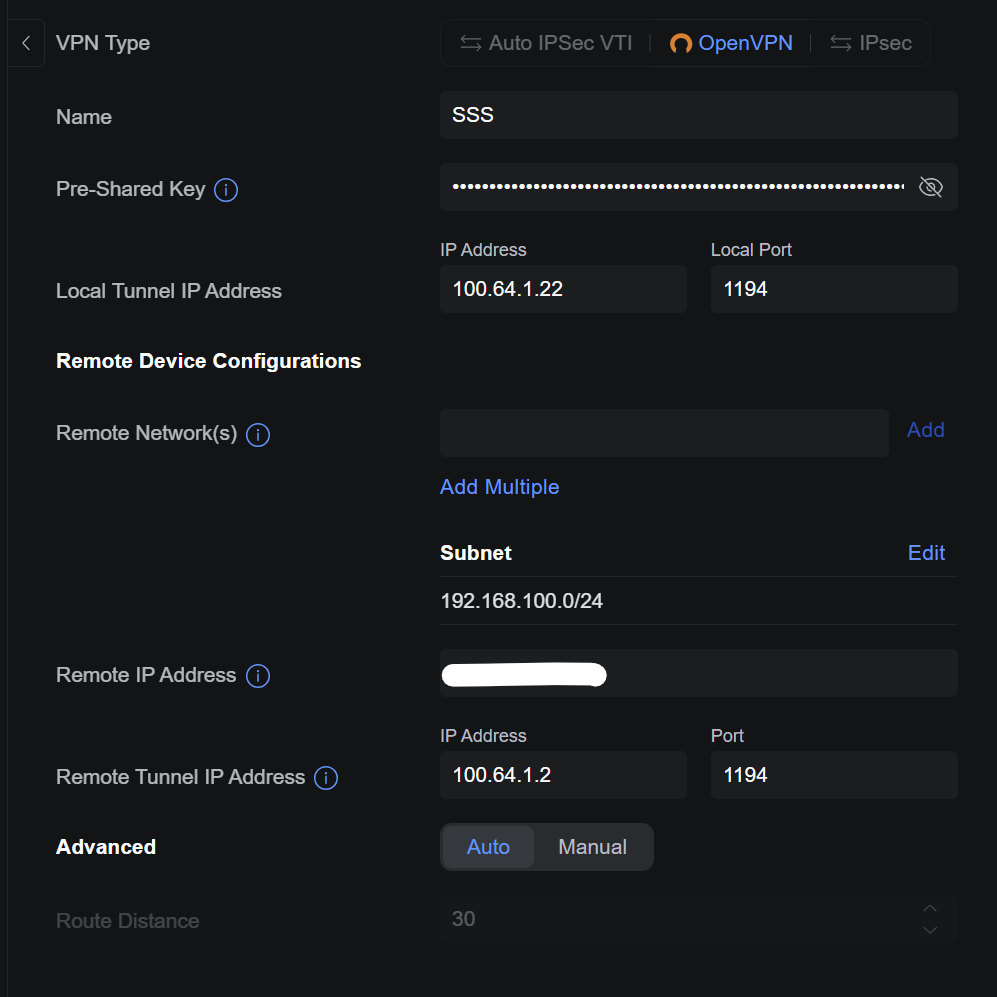The height and width of the screenshot is (997, 997).
Task: Open the Add Multiple networks link
Action: (499, 487)
